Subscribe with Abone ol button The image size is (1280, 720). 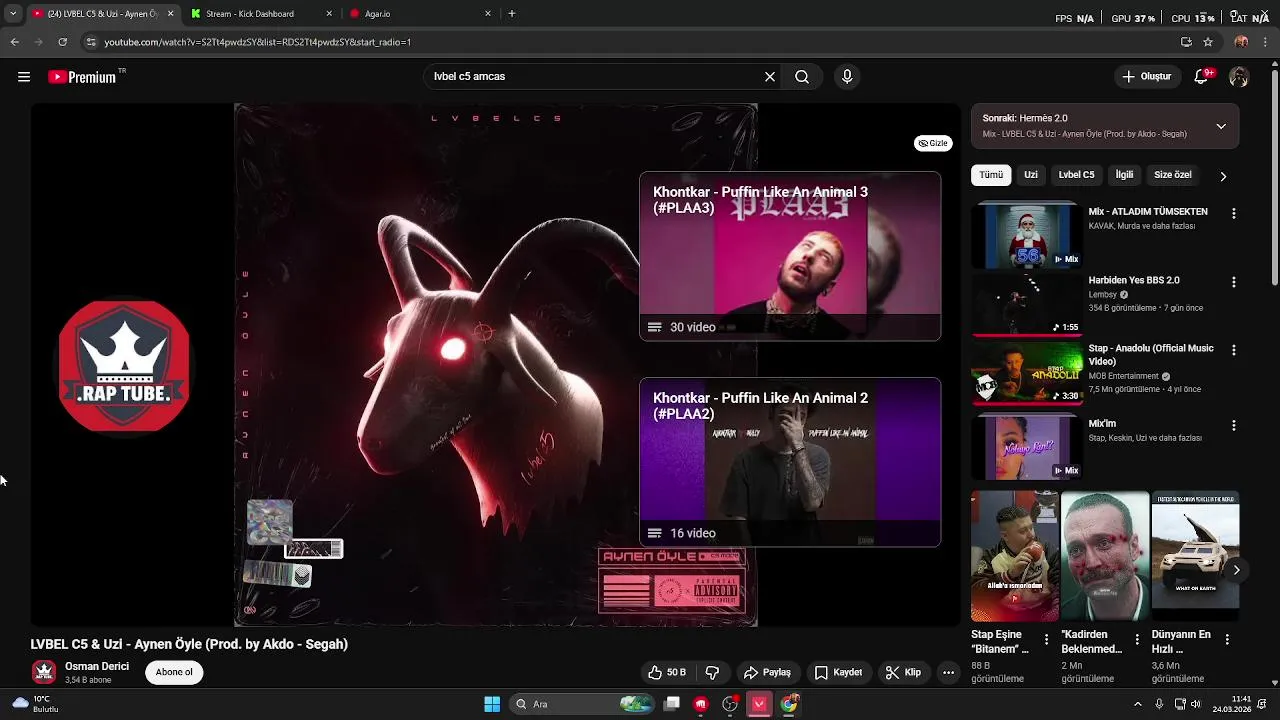[174, 672]
